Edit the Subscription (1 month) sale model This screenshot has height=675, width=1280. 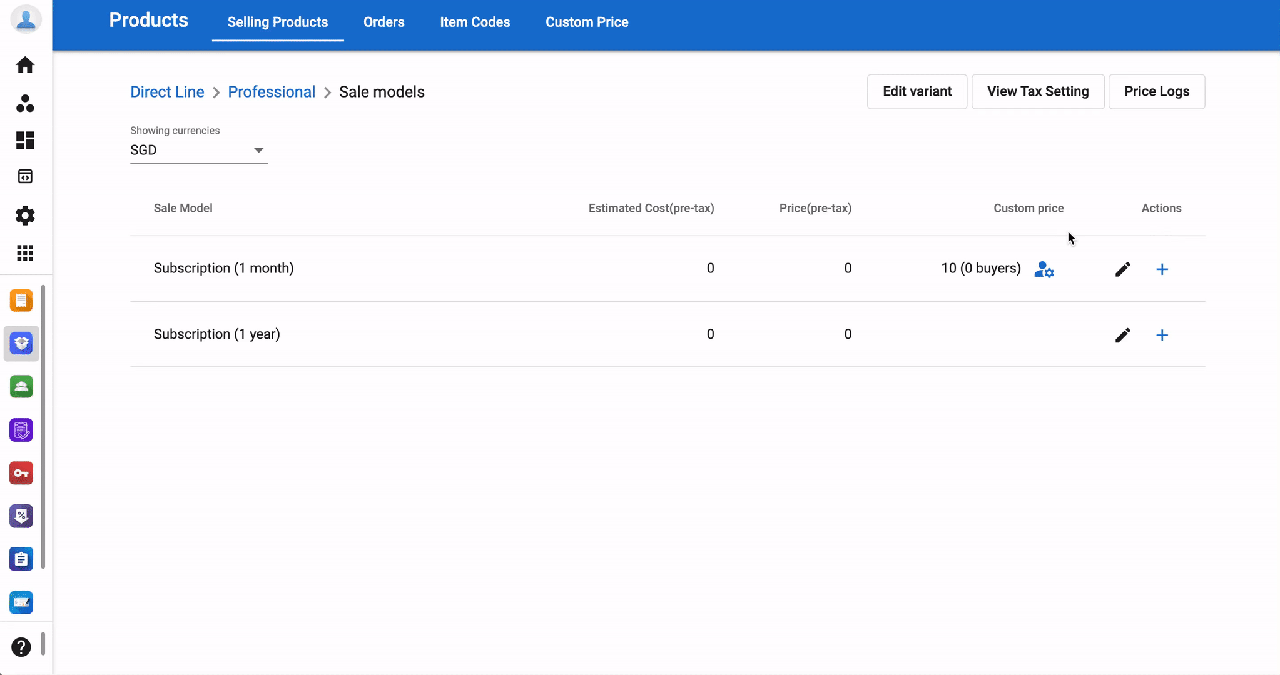[x=1122, y=269]
